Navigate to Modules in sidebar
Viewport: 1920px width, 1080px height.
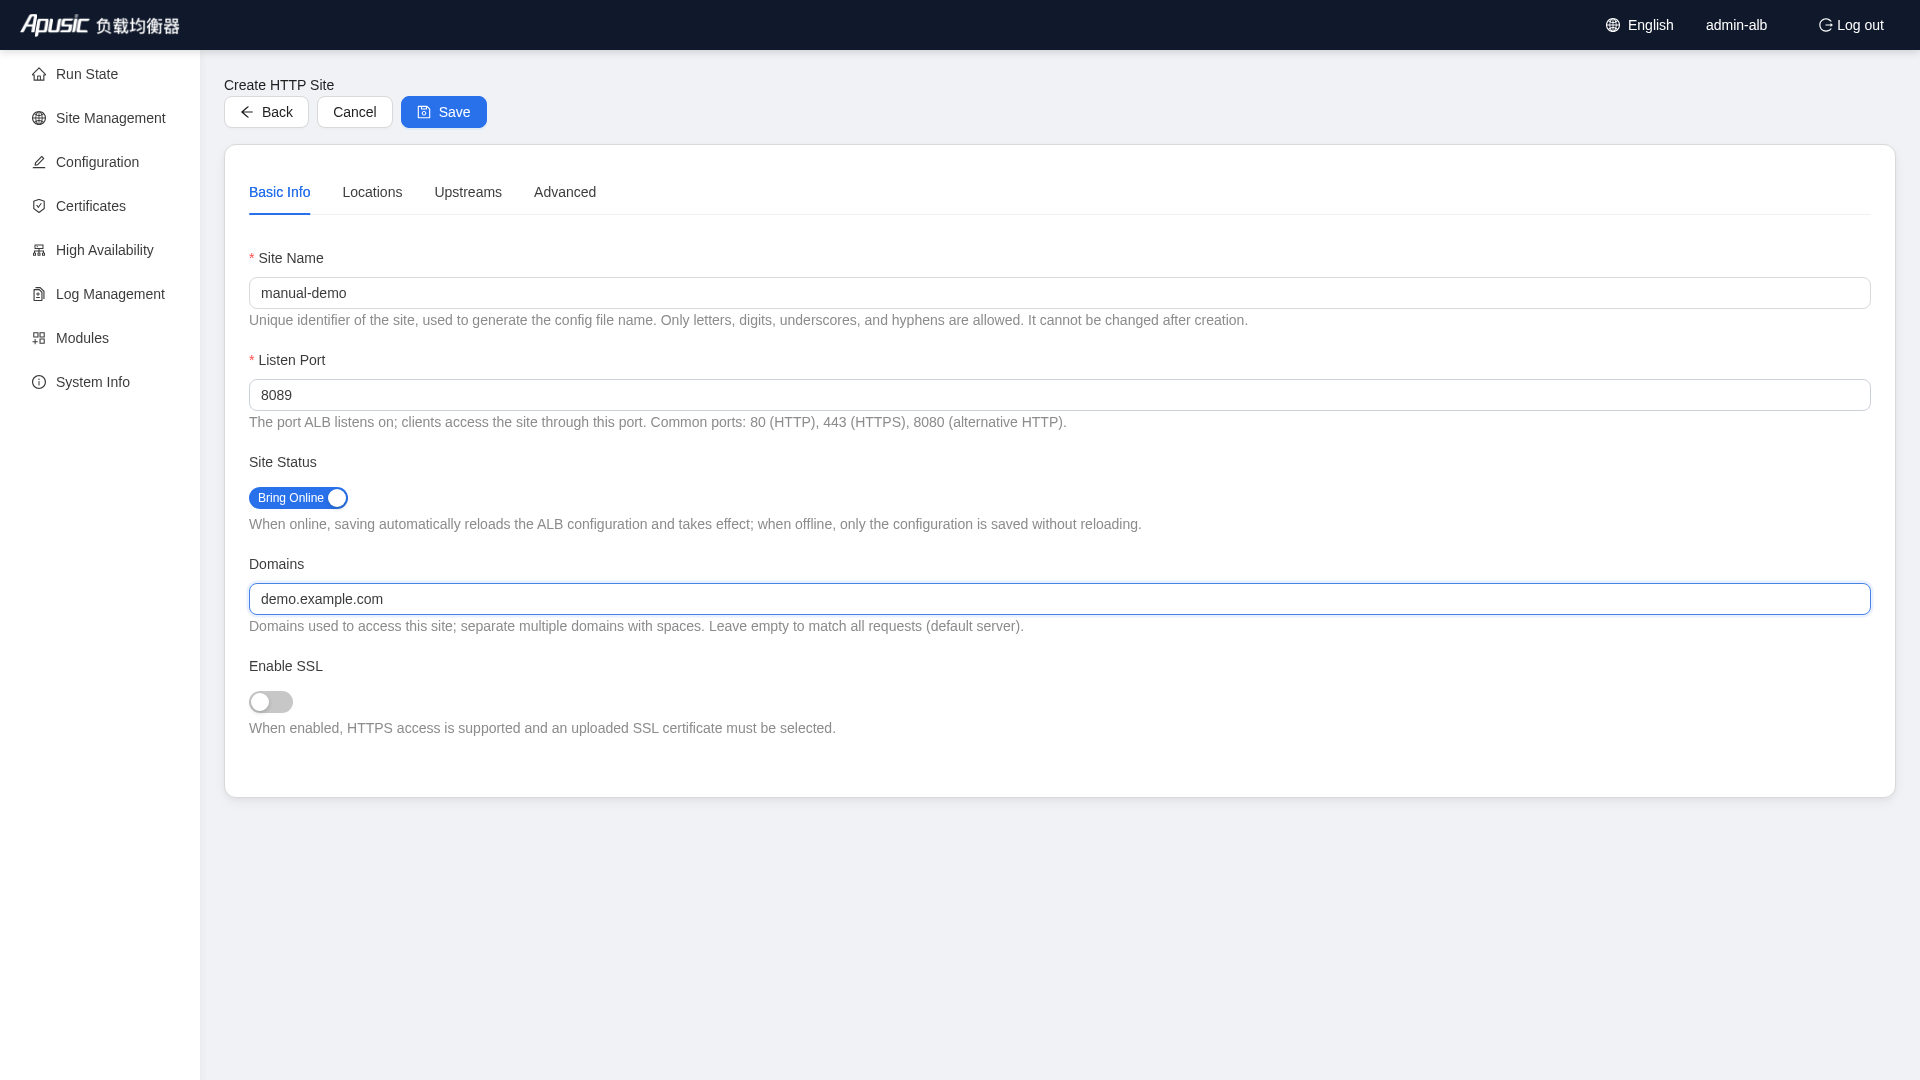click(100, 338)
